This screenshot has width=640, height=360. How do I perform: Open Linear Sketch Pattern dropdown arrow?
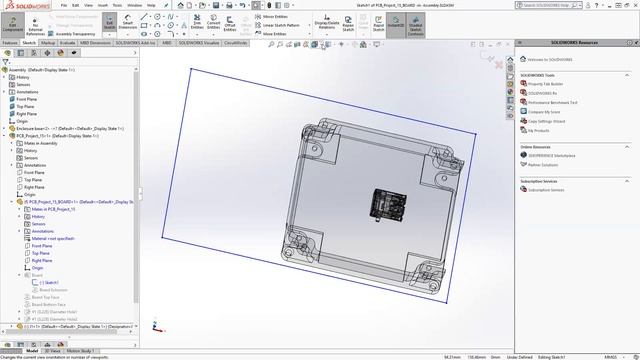[x=309, y=25]
